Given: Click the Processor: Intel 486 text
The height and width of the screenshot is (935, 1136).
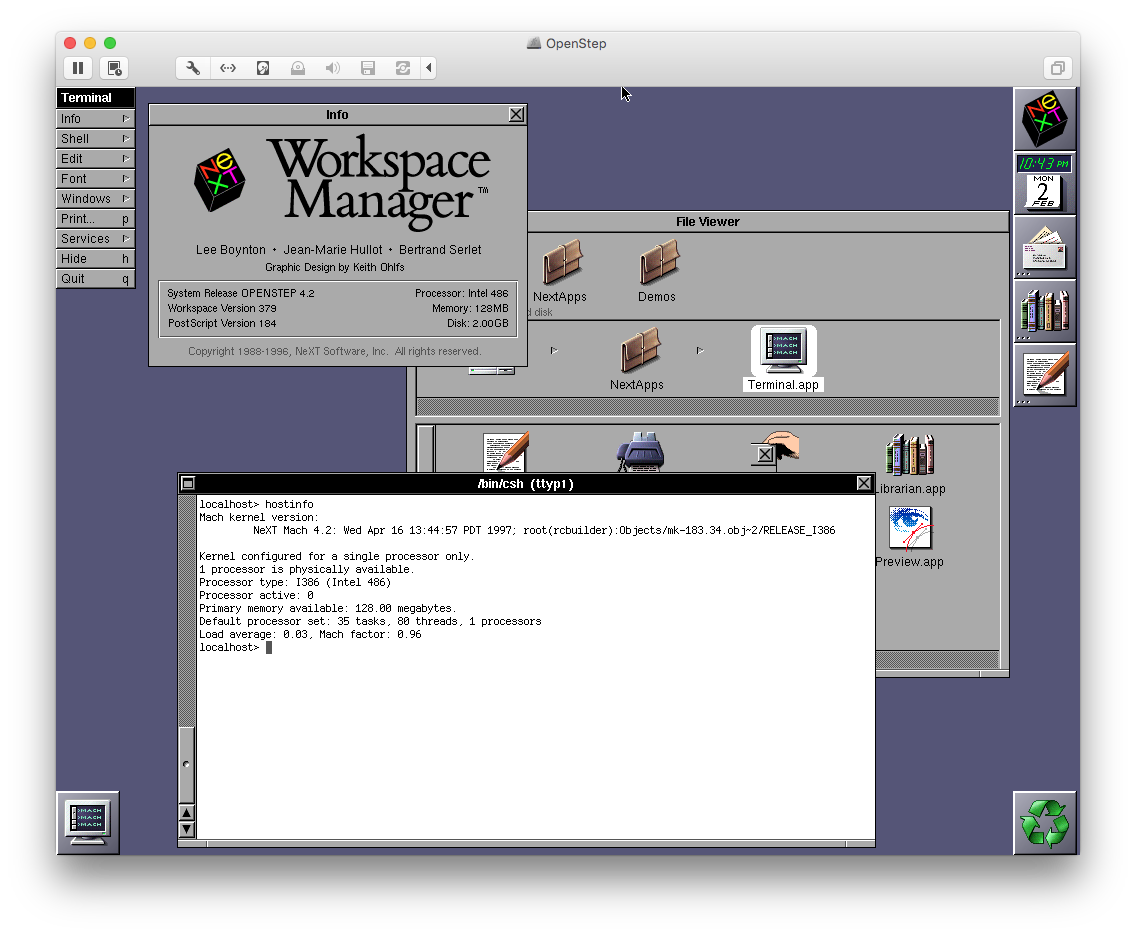Looking at the screenshot, I should click(x=462, y=293).
